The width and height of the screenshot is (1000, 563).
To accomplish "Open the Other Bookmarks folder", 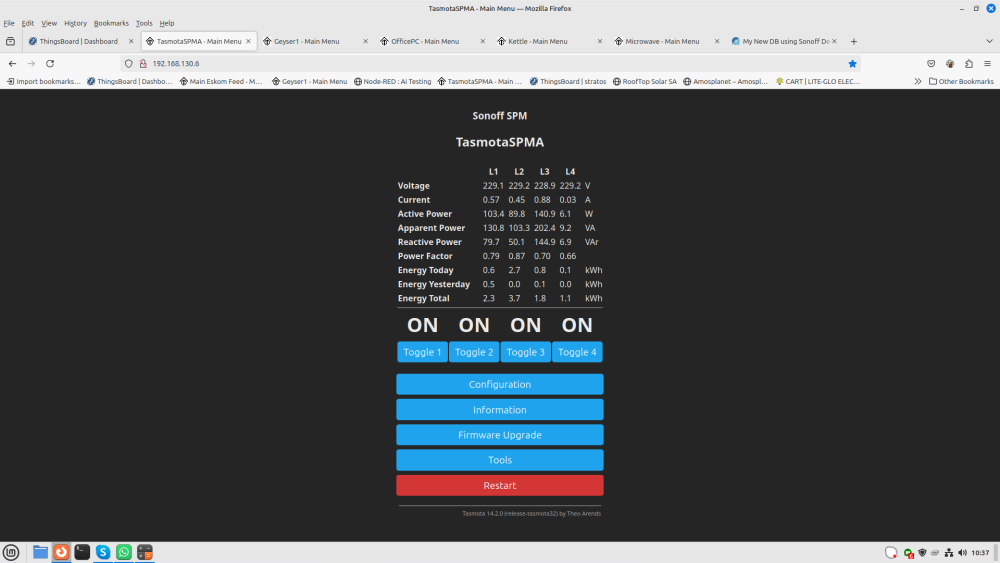I will point(961,82).
